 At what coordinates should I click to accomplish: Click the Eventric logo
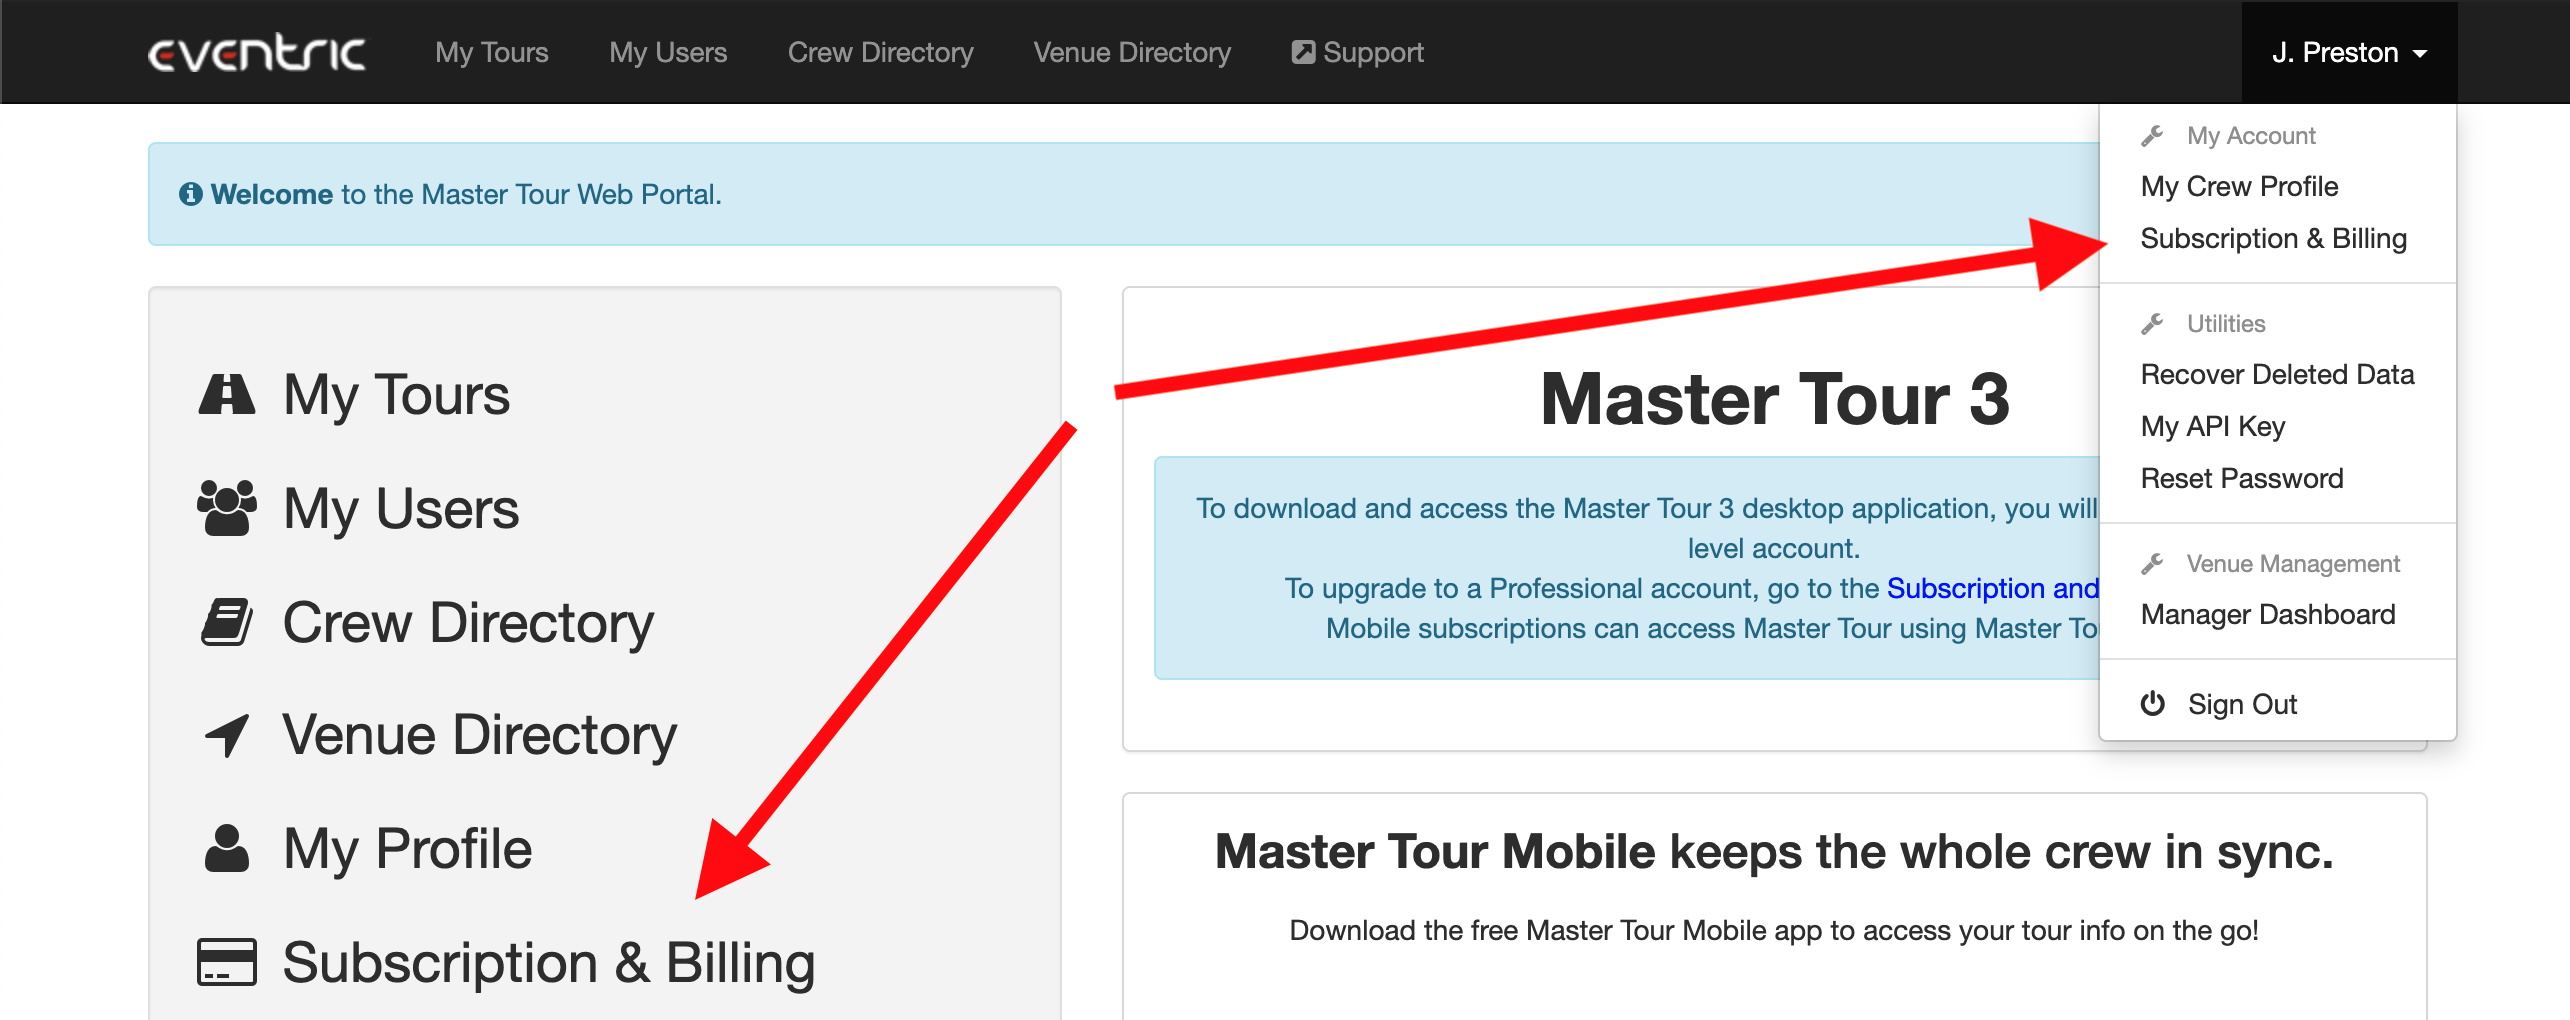(257, 53)
